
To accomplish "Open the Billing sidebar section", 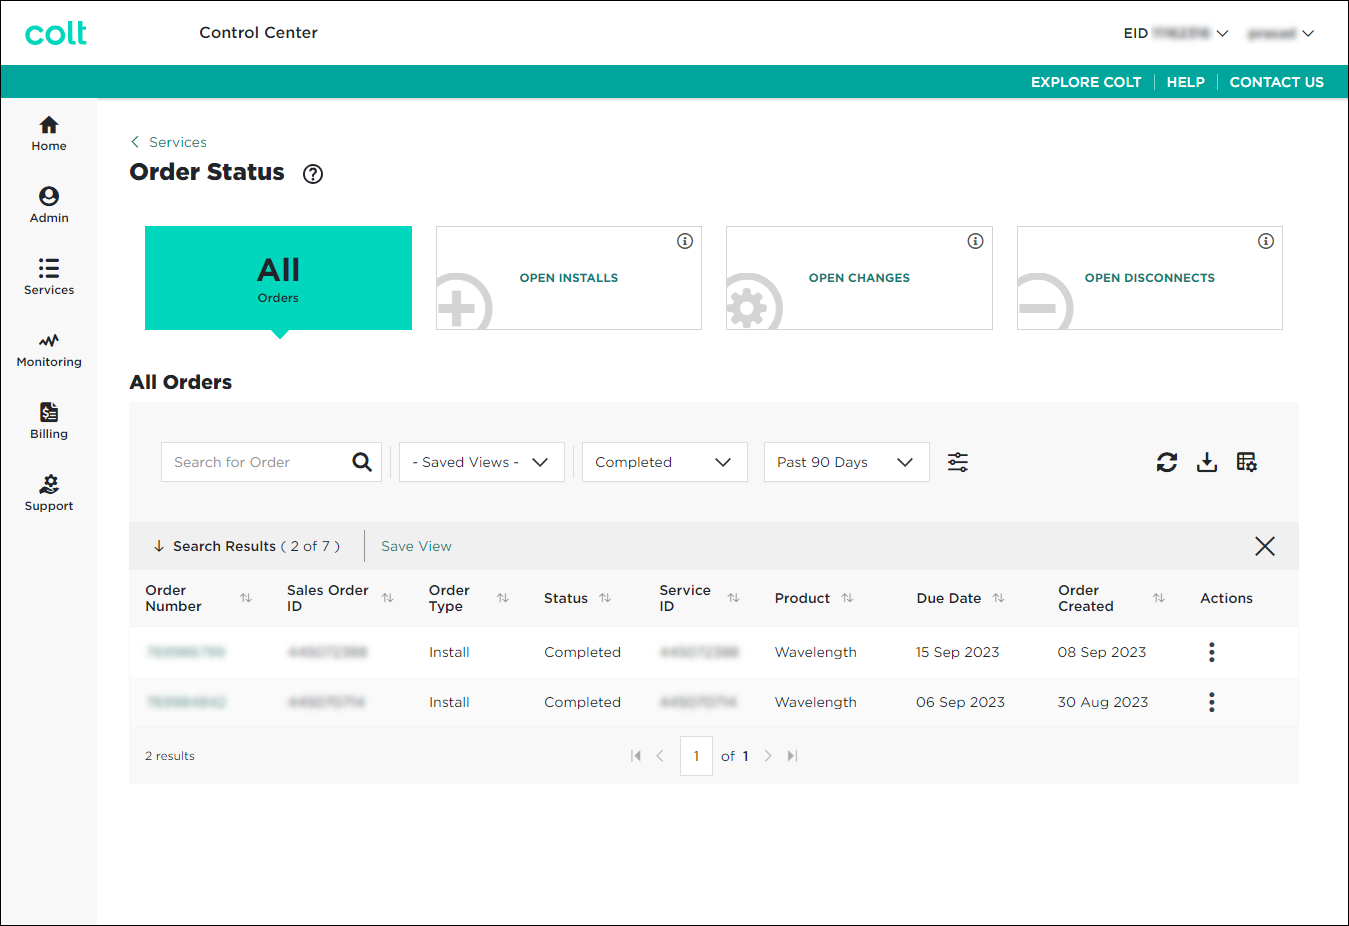I will (49, 422).
